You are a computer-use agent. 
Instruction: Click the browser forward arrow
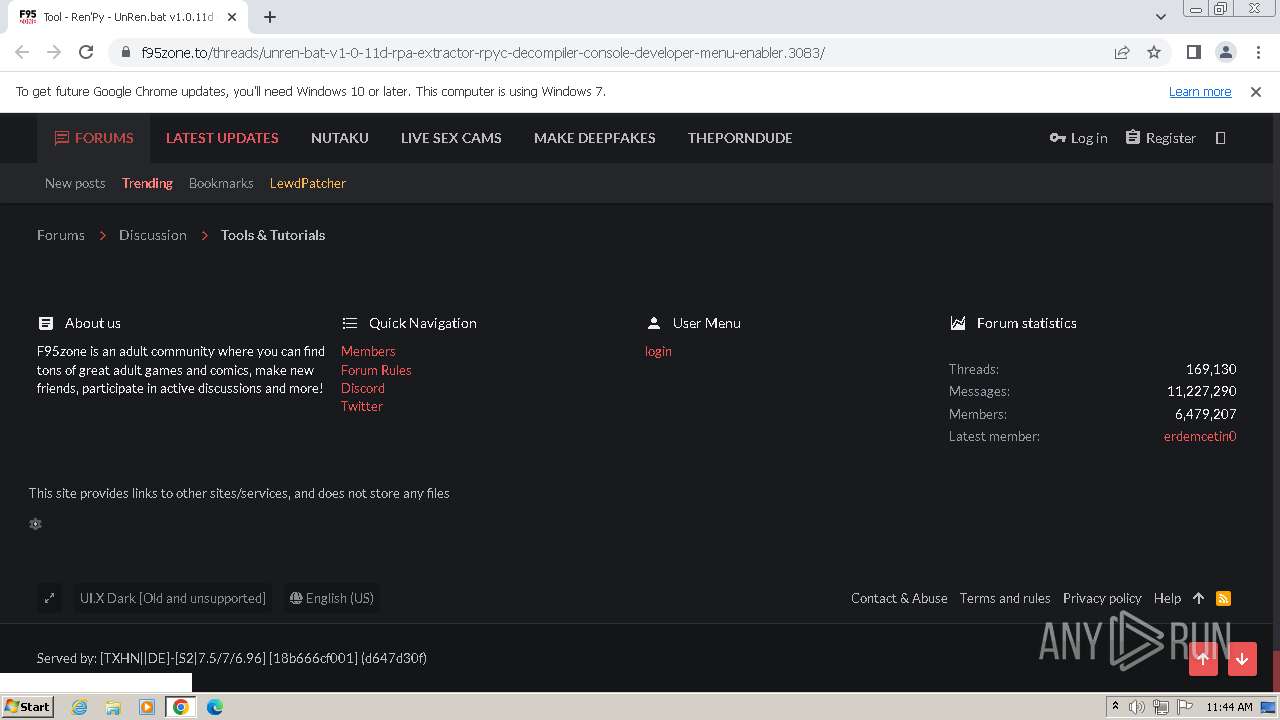point(54,52)
